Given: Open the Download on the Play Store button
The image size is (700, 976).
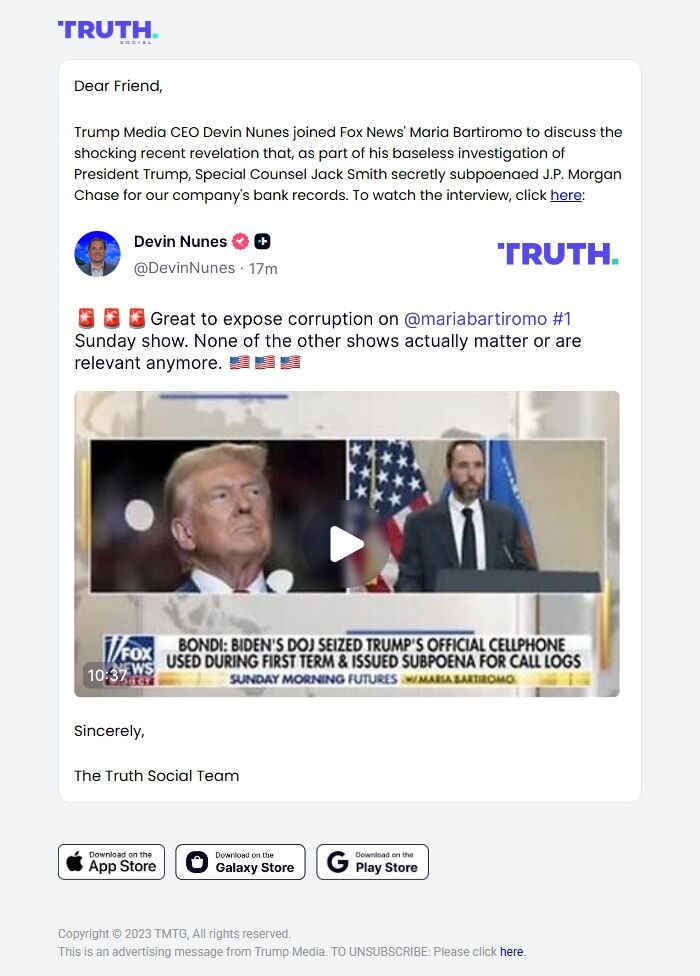Looking at the screenshot, I should [372, 862].
